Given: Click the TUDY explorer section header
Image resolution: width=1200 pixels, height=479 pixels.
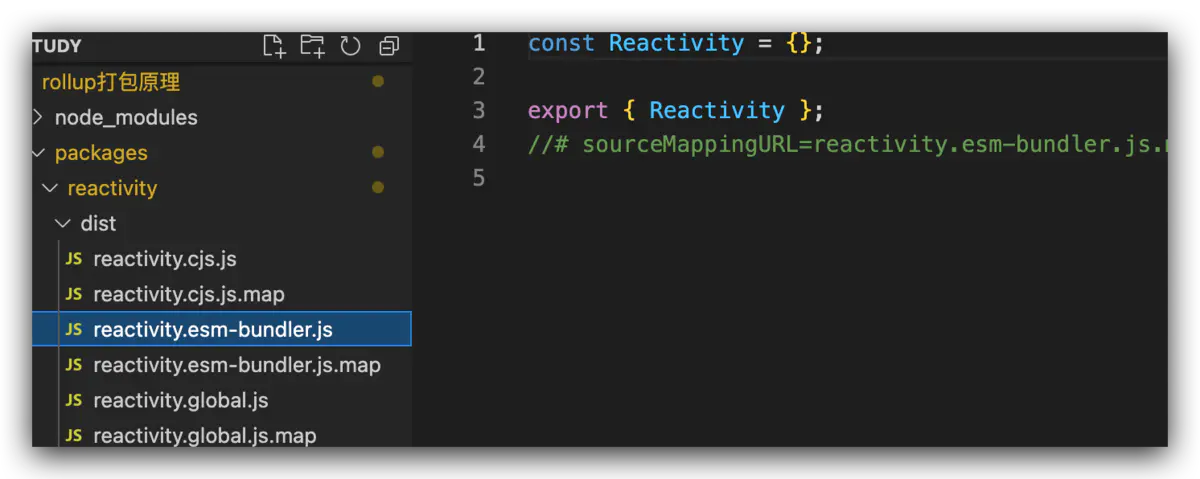Looking at the screenshot, I should tap(57, 46).
